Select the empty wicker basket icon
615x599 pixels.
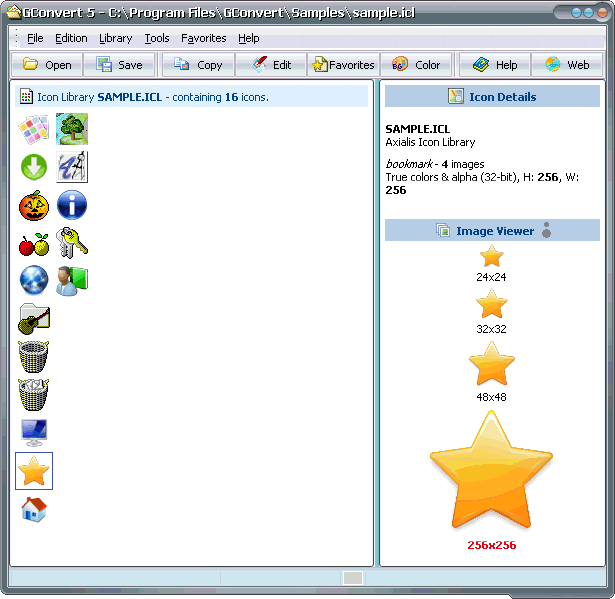click(34, 357)
